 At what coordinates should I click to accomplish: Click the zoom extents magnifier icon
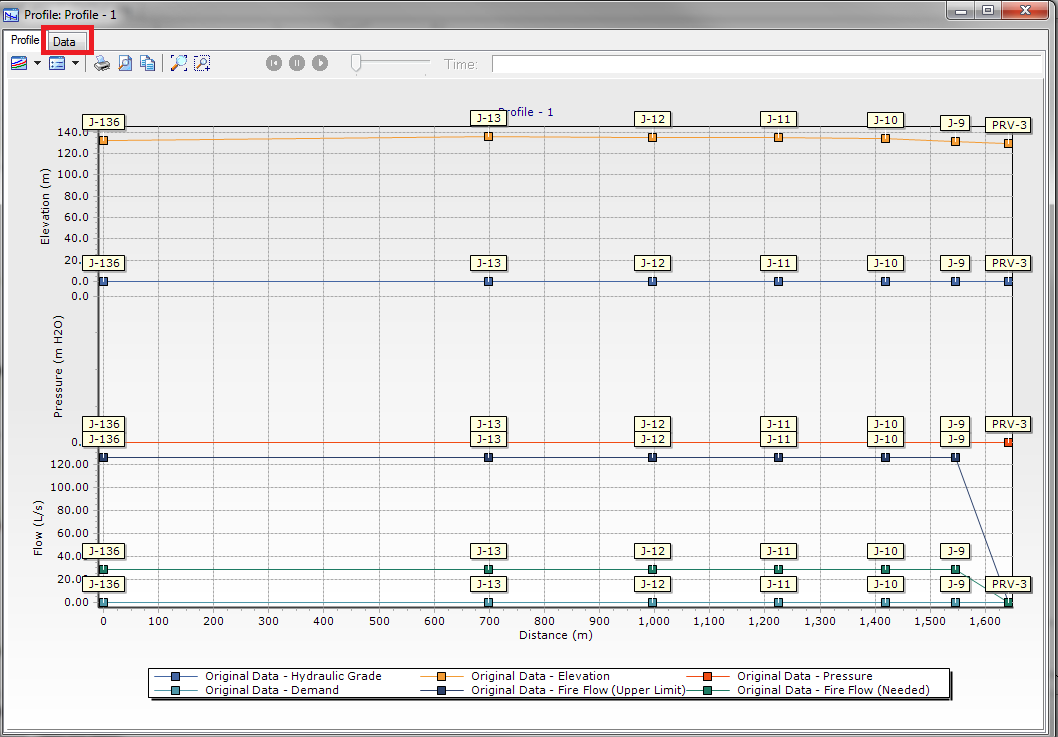pos(178,64)
